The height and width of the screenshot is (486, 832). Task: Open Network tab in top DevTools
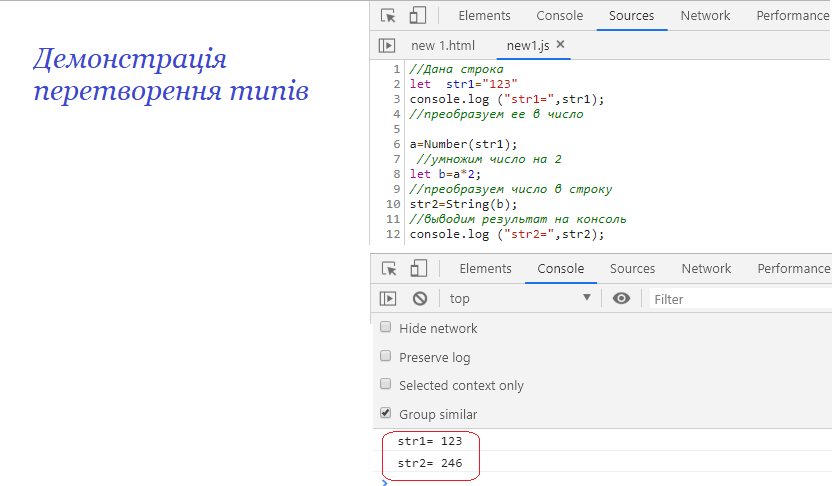(x=705, y=16)
